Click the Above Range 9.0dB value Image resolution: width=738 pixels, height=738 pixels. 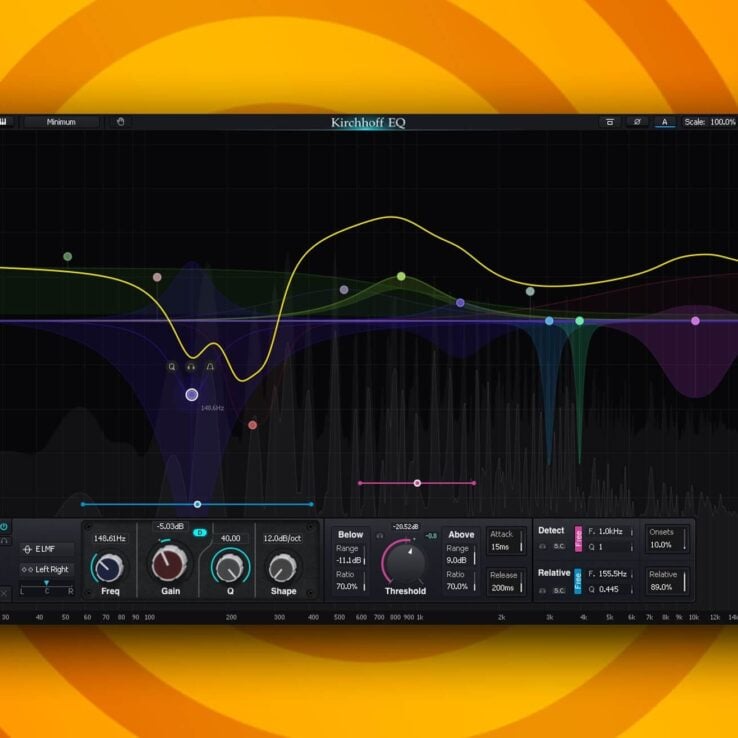coord(457,561)
